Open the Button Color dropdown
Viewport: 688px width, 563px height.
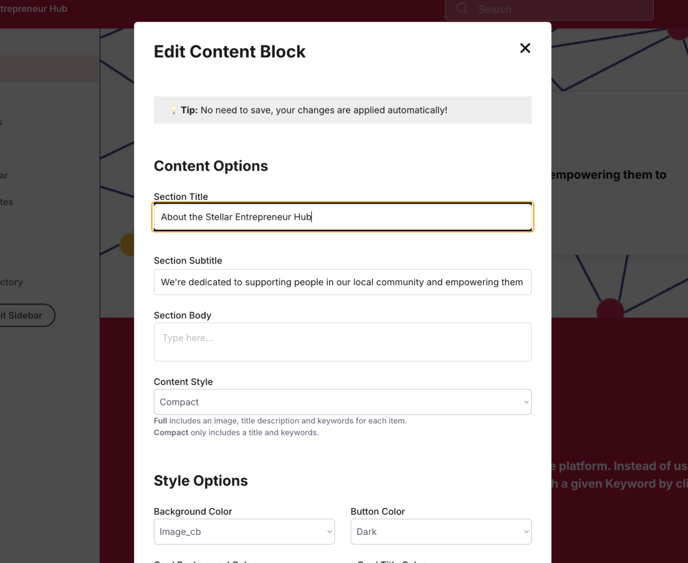click(441, 532)
